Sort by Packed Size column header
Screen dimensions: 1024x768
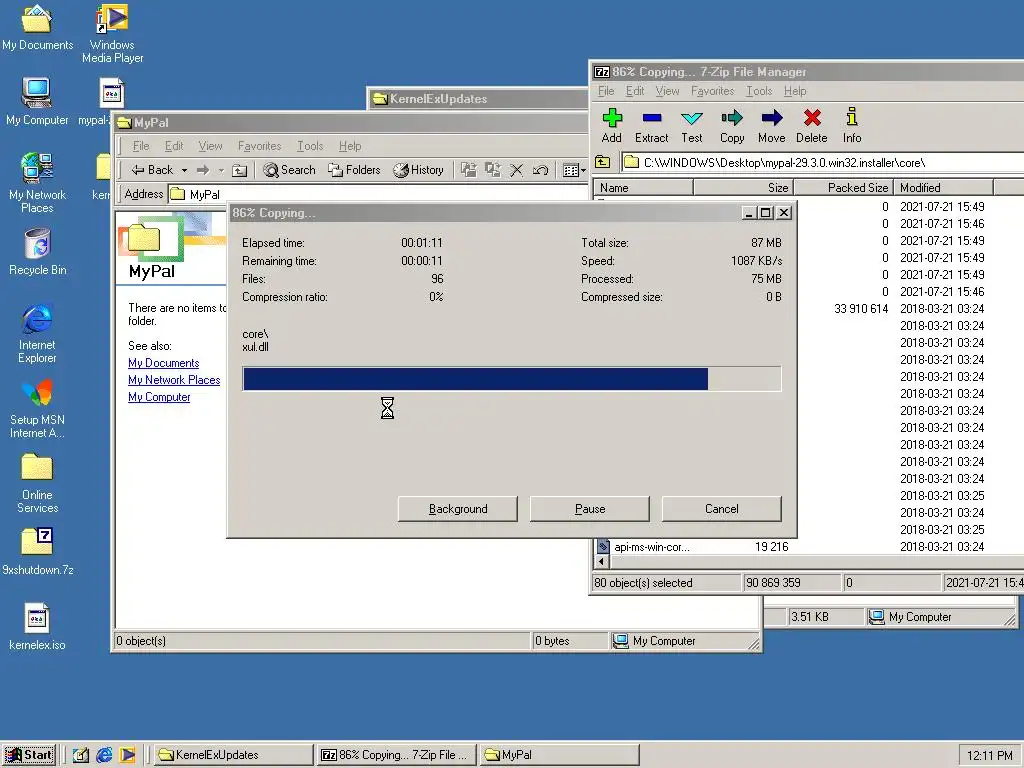[843, 187]
